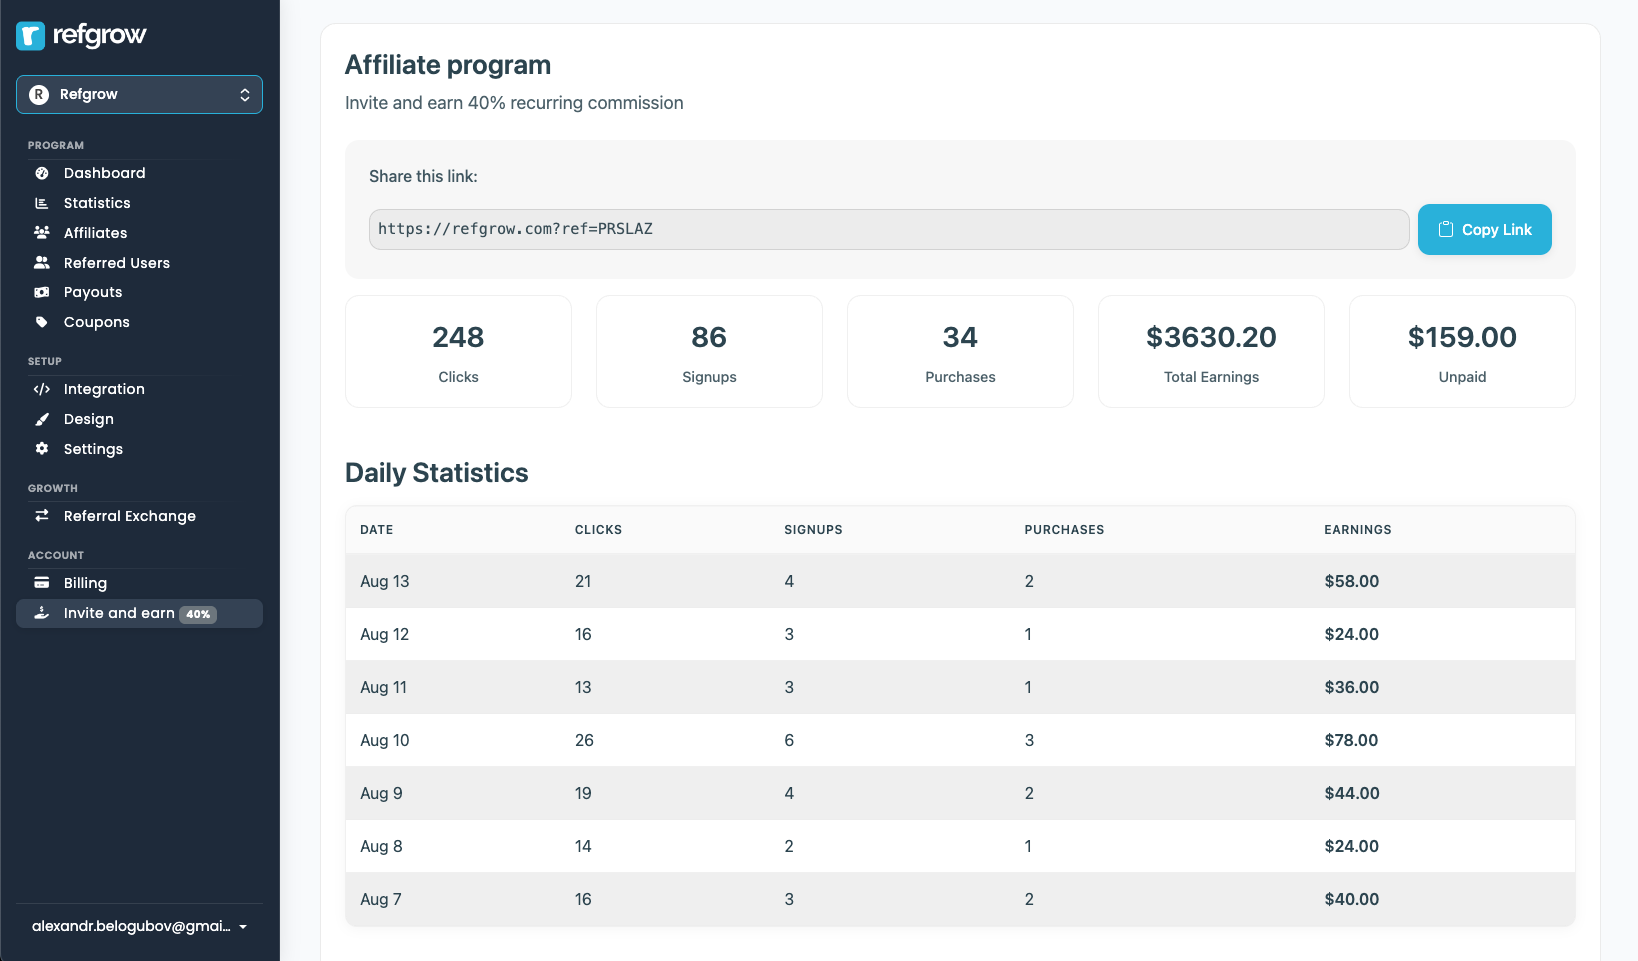
Task: Click the Integration code icon
Action: point(42,389)
